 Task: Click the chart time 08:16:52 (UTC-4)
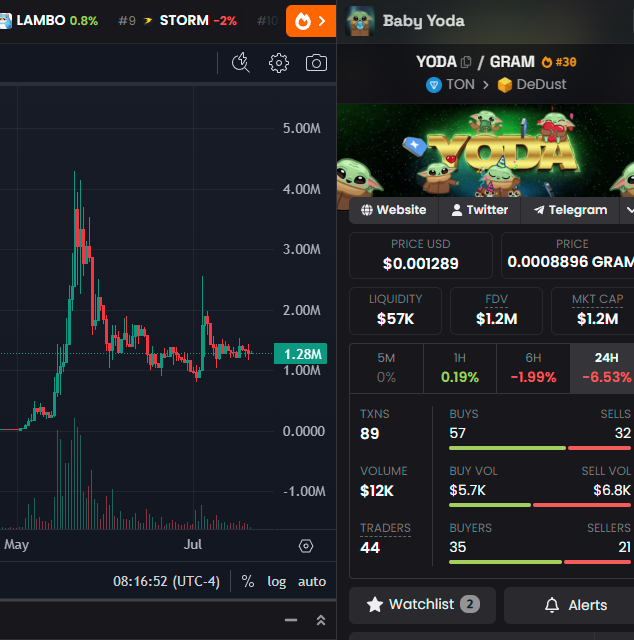pyautogui.click(x=166, y=581)
